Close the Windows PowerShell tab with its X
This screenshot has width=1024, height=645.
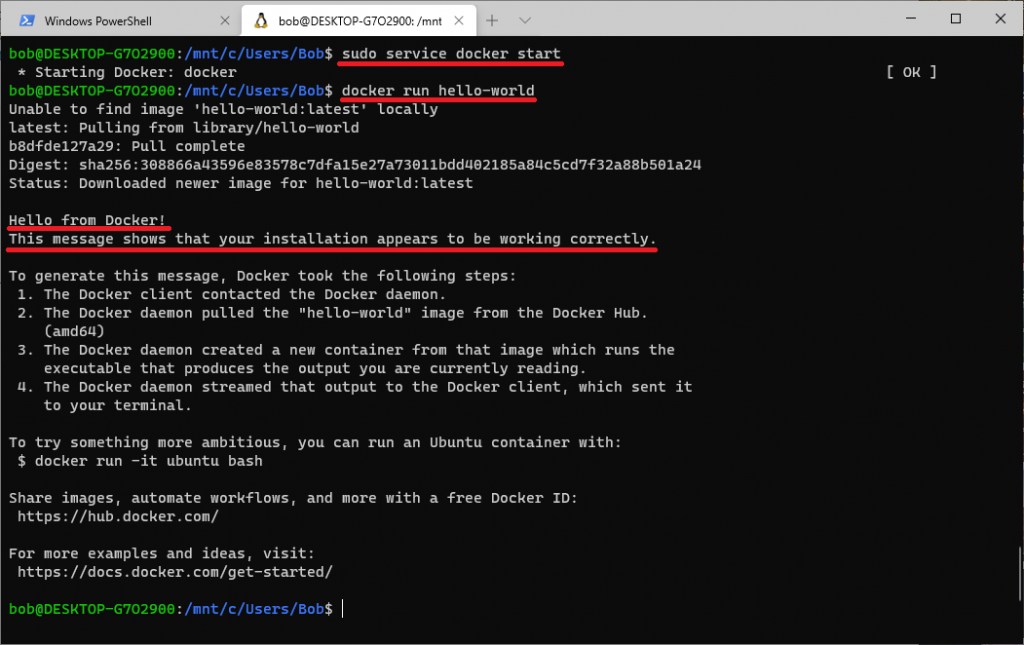[224, 19]
